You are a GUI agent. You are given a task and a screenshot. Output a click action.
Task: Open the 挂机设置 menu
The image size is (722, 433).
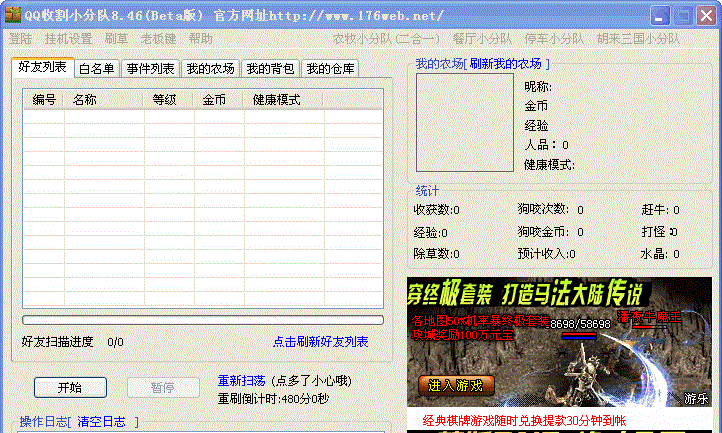(x=69, y=39)
